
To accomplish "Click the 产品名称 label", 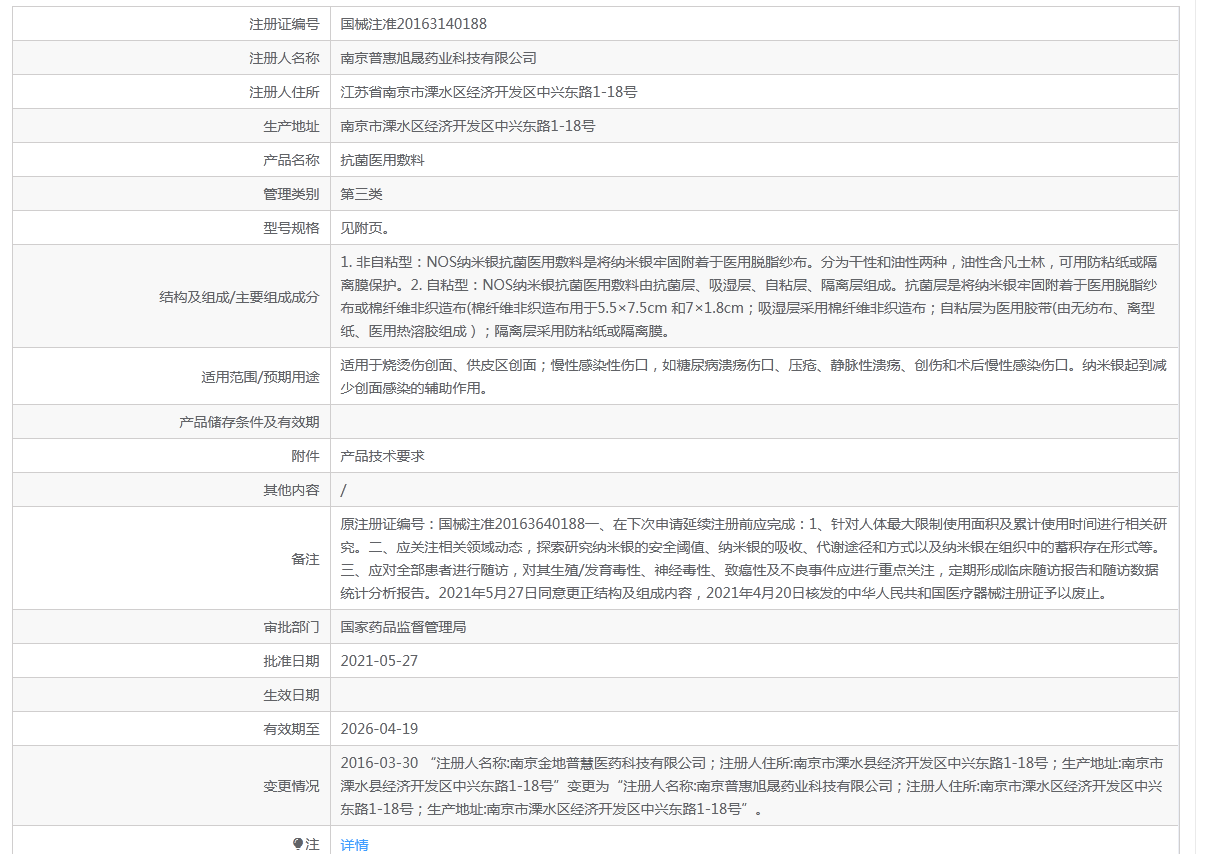I will [291, 160].
